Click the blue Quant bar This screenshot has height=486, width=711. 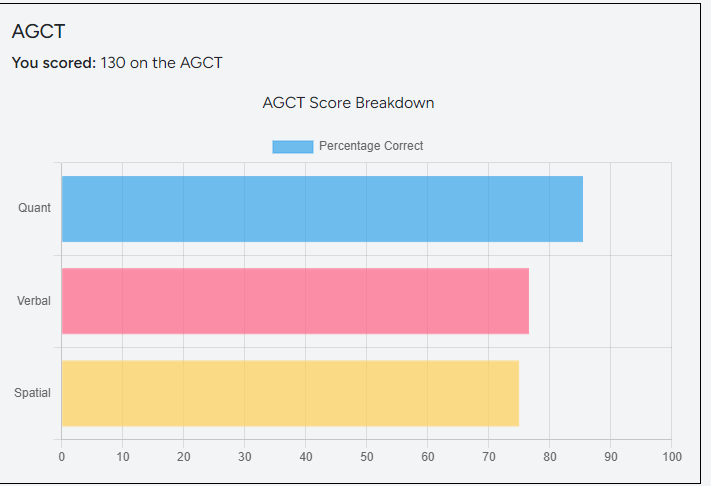(x=322, y=209)
